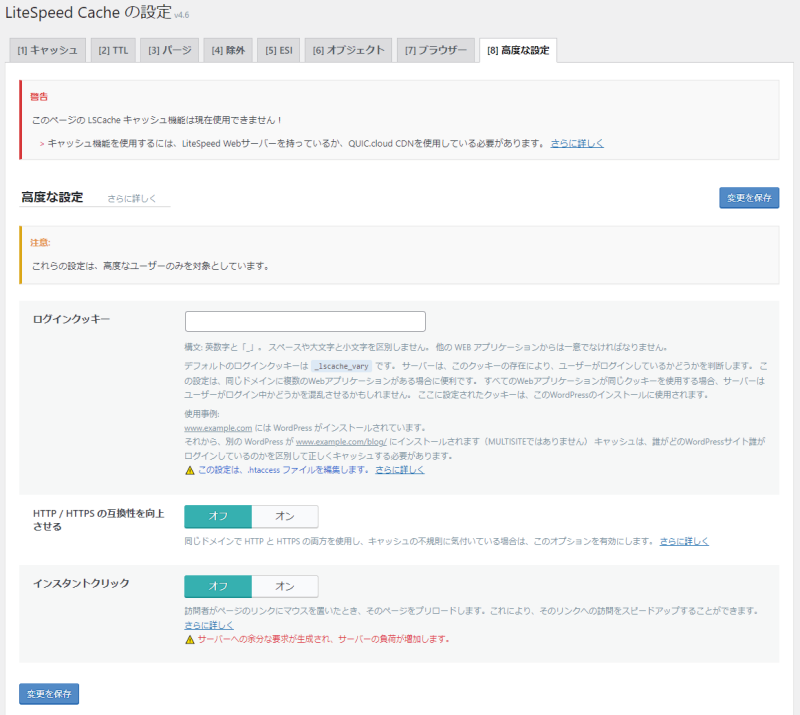Screen dimensions: 800x715
Task: Set HTTP/HTTPS compatibility to オフ
Action: click(218, 516)
